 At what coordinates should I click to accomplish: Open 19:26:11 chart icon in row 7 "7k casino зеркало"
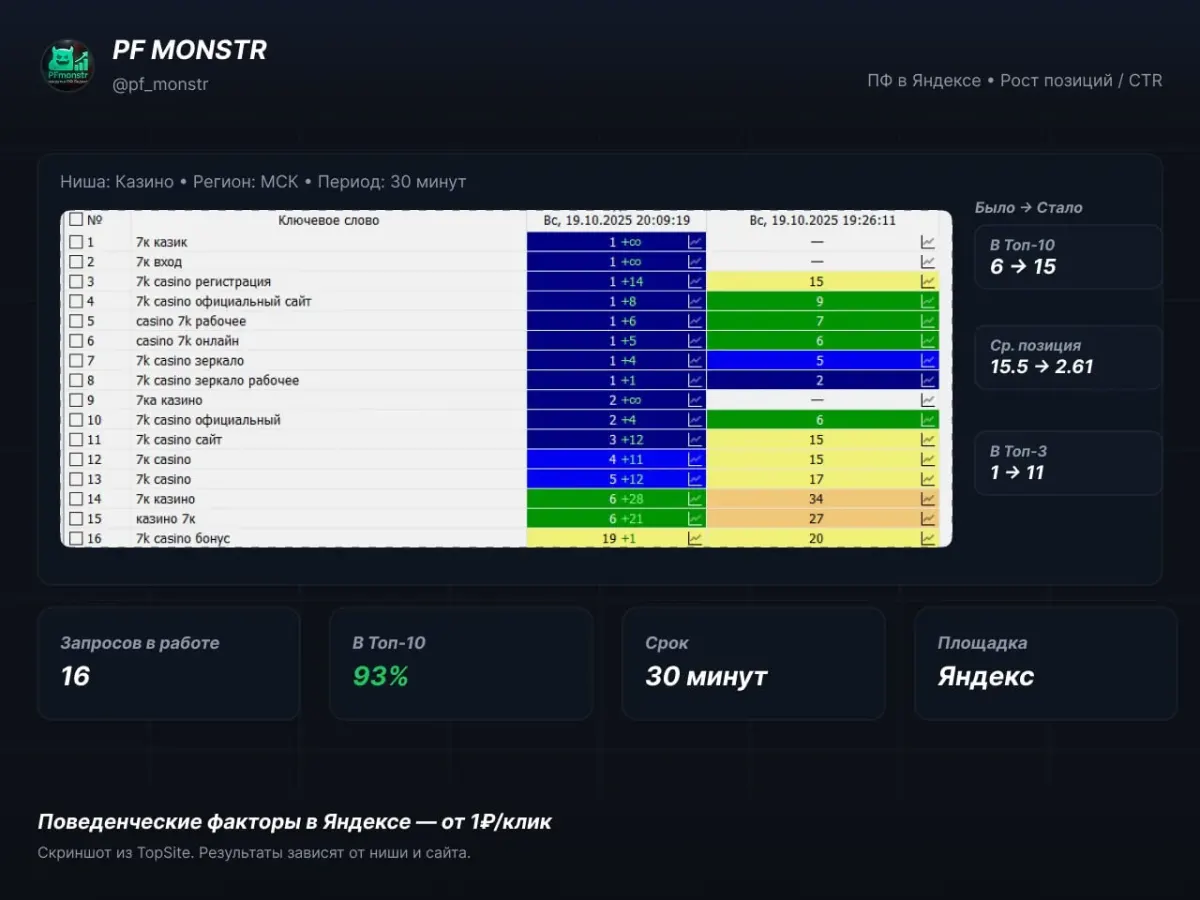coord(928,361)
